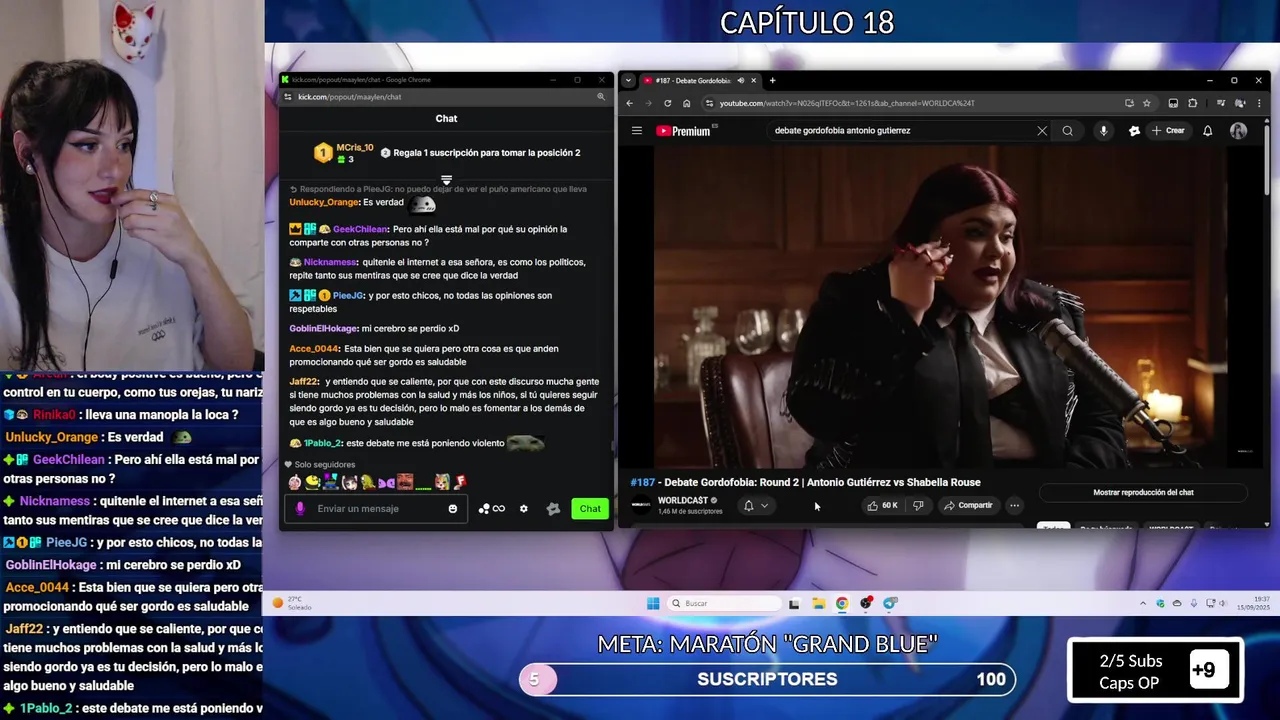The height and width of the screenshot is (720, 1280).
Task: Expand the WORLDCAST subscription bell dropdown
Action: point(755,506)
